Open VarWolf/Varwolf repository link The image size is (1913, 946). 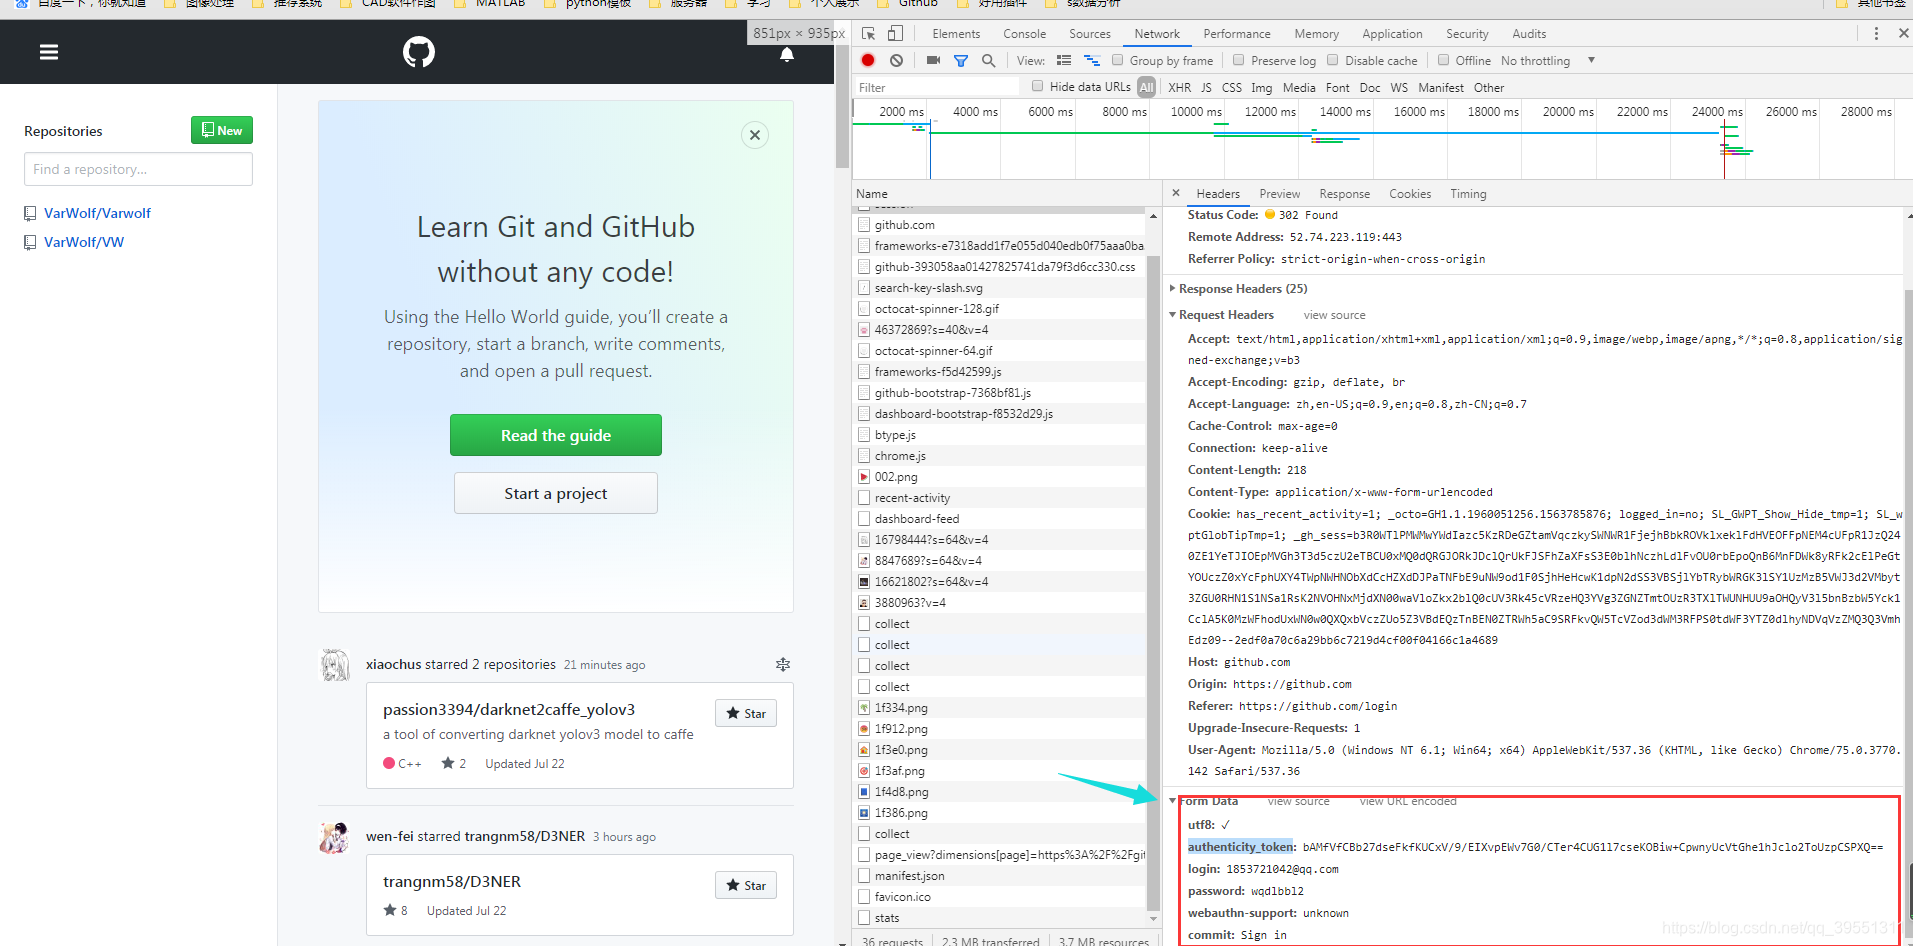pos(97,213)
